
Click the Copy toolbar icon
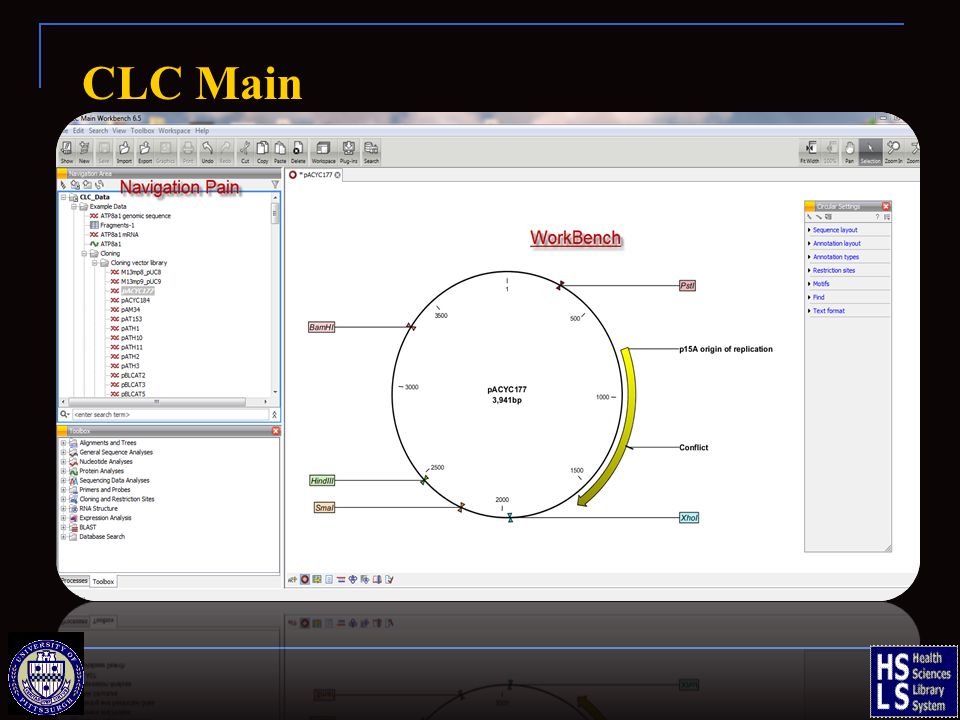click(x=263, y=151)
